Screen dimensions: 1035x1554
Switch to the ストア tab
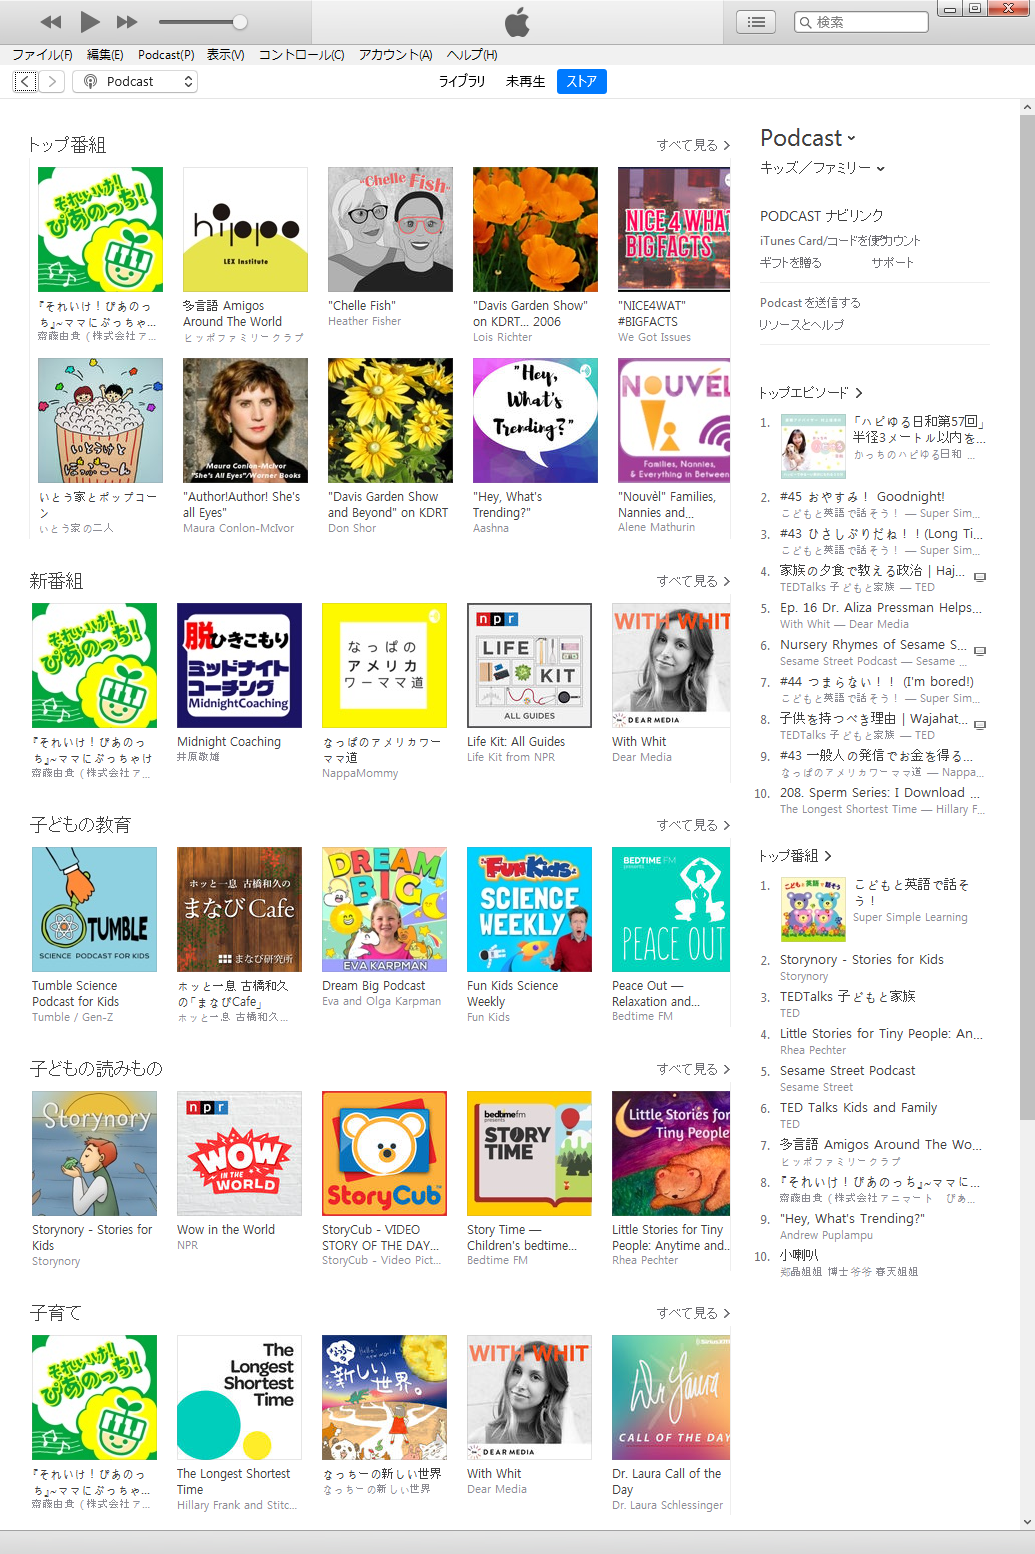click(x=581, y=82)
